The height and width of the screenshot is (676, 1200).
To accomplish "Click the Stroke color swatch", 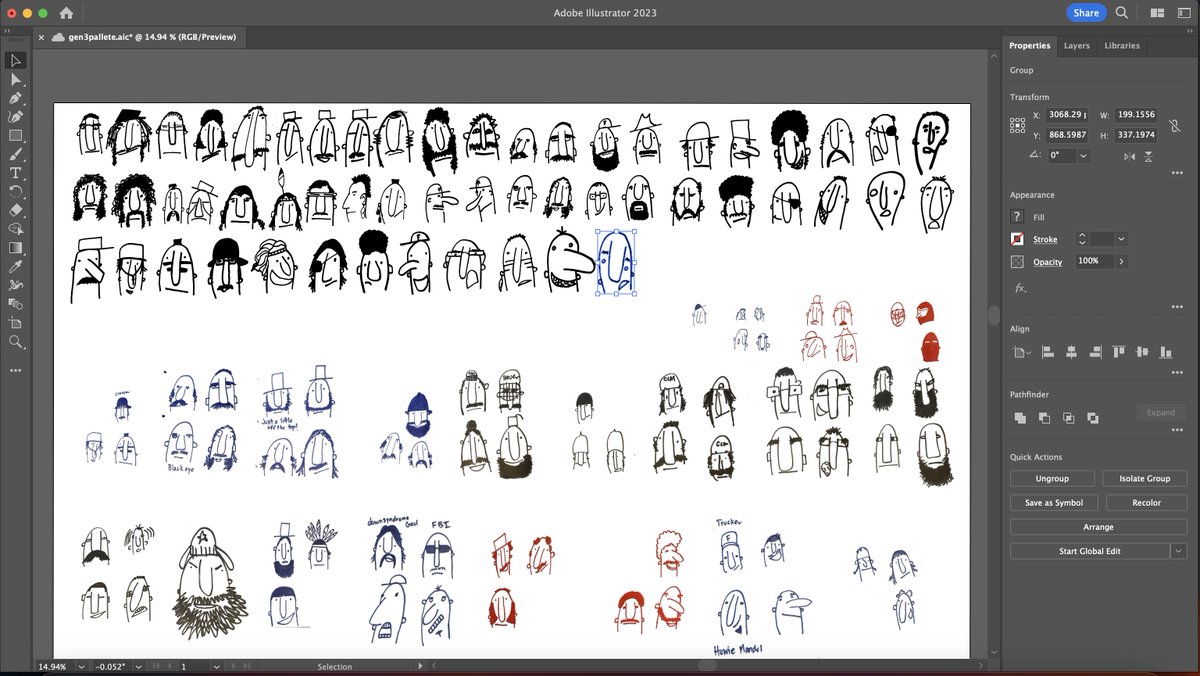I will coord(1017,239).
